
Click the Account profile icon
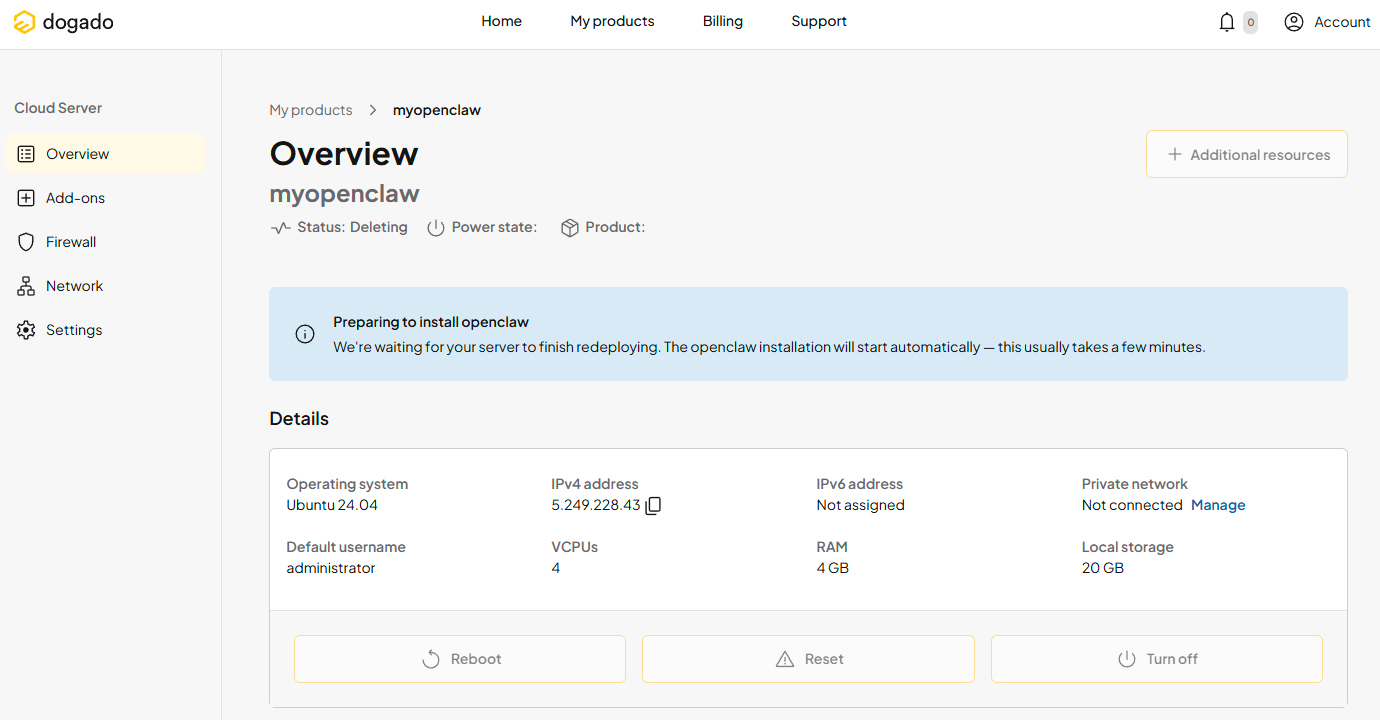(1294, 22)
